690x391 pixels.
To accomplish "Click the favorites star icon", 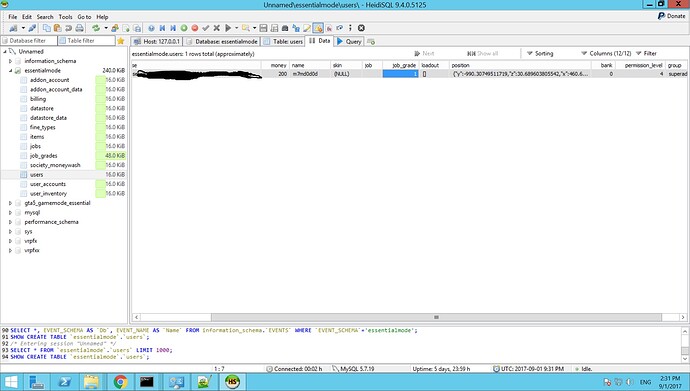I will coord(121,41).
